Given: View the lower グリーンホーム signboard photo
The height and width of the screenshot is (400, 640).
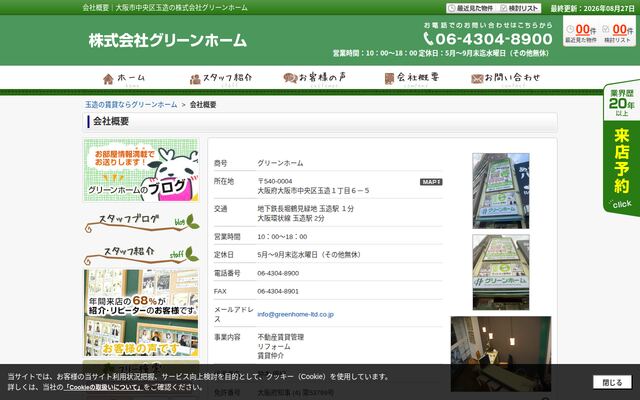Looking at the screenshot, I should pyautogui.click(x=501, y=272).
